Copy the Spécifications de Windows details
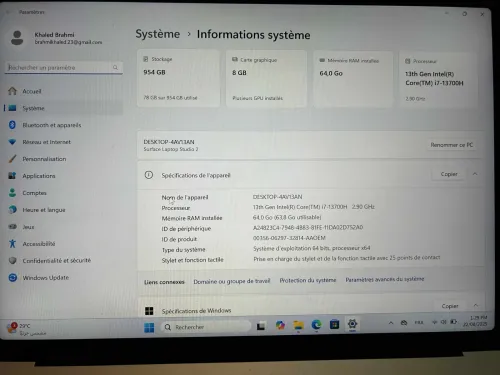The height and width of the screenshot is (375, 500). [x=450, y=306]
